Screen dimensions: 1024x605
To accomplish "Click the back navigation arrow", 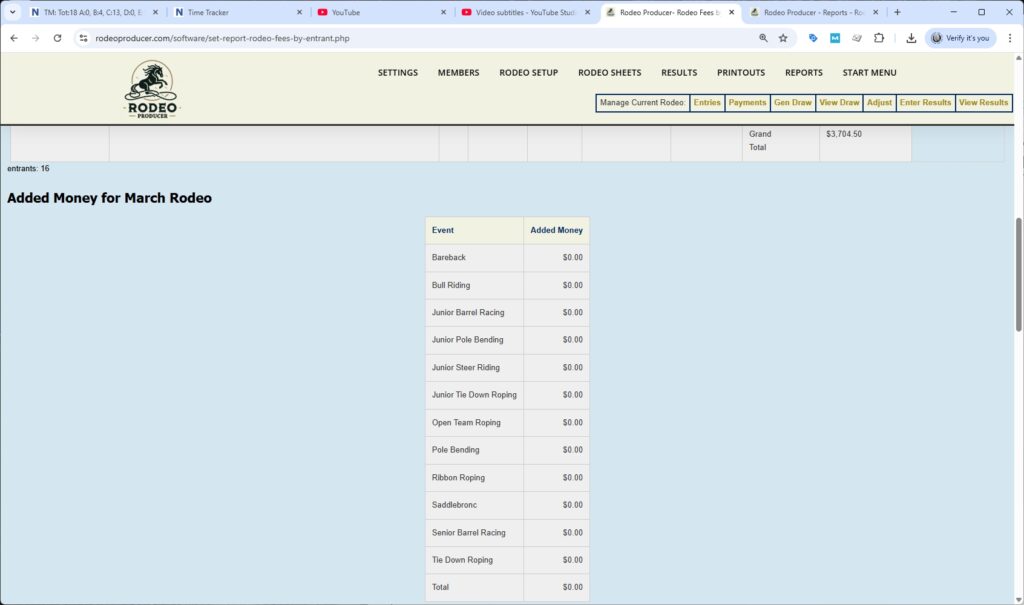I will coord(13,37).
